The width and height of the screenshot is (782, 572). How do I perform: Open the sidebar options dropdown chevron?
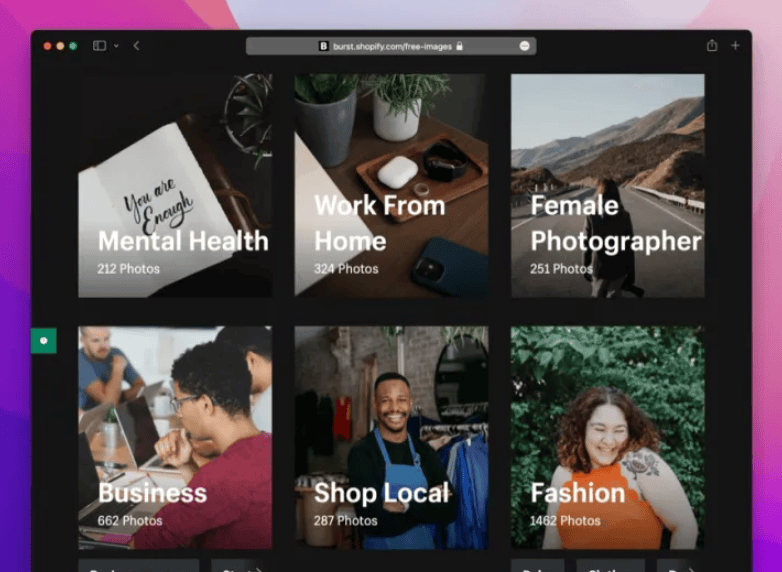coord(115,46)
